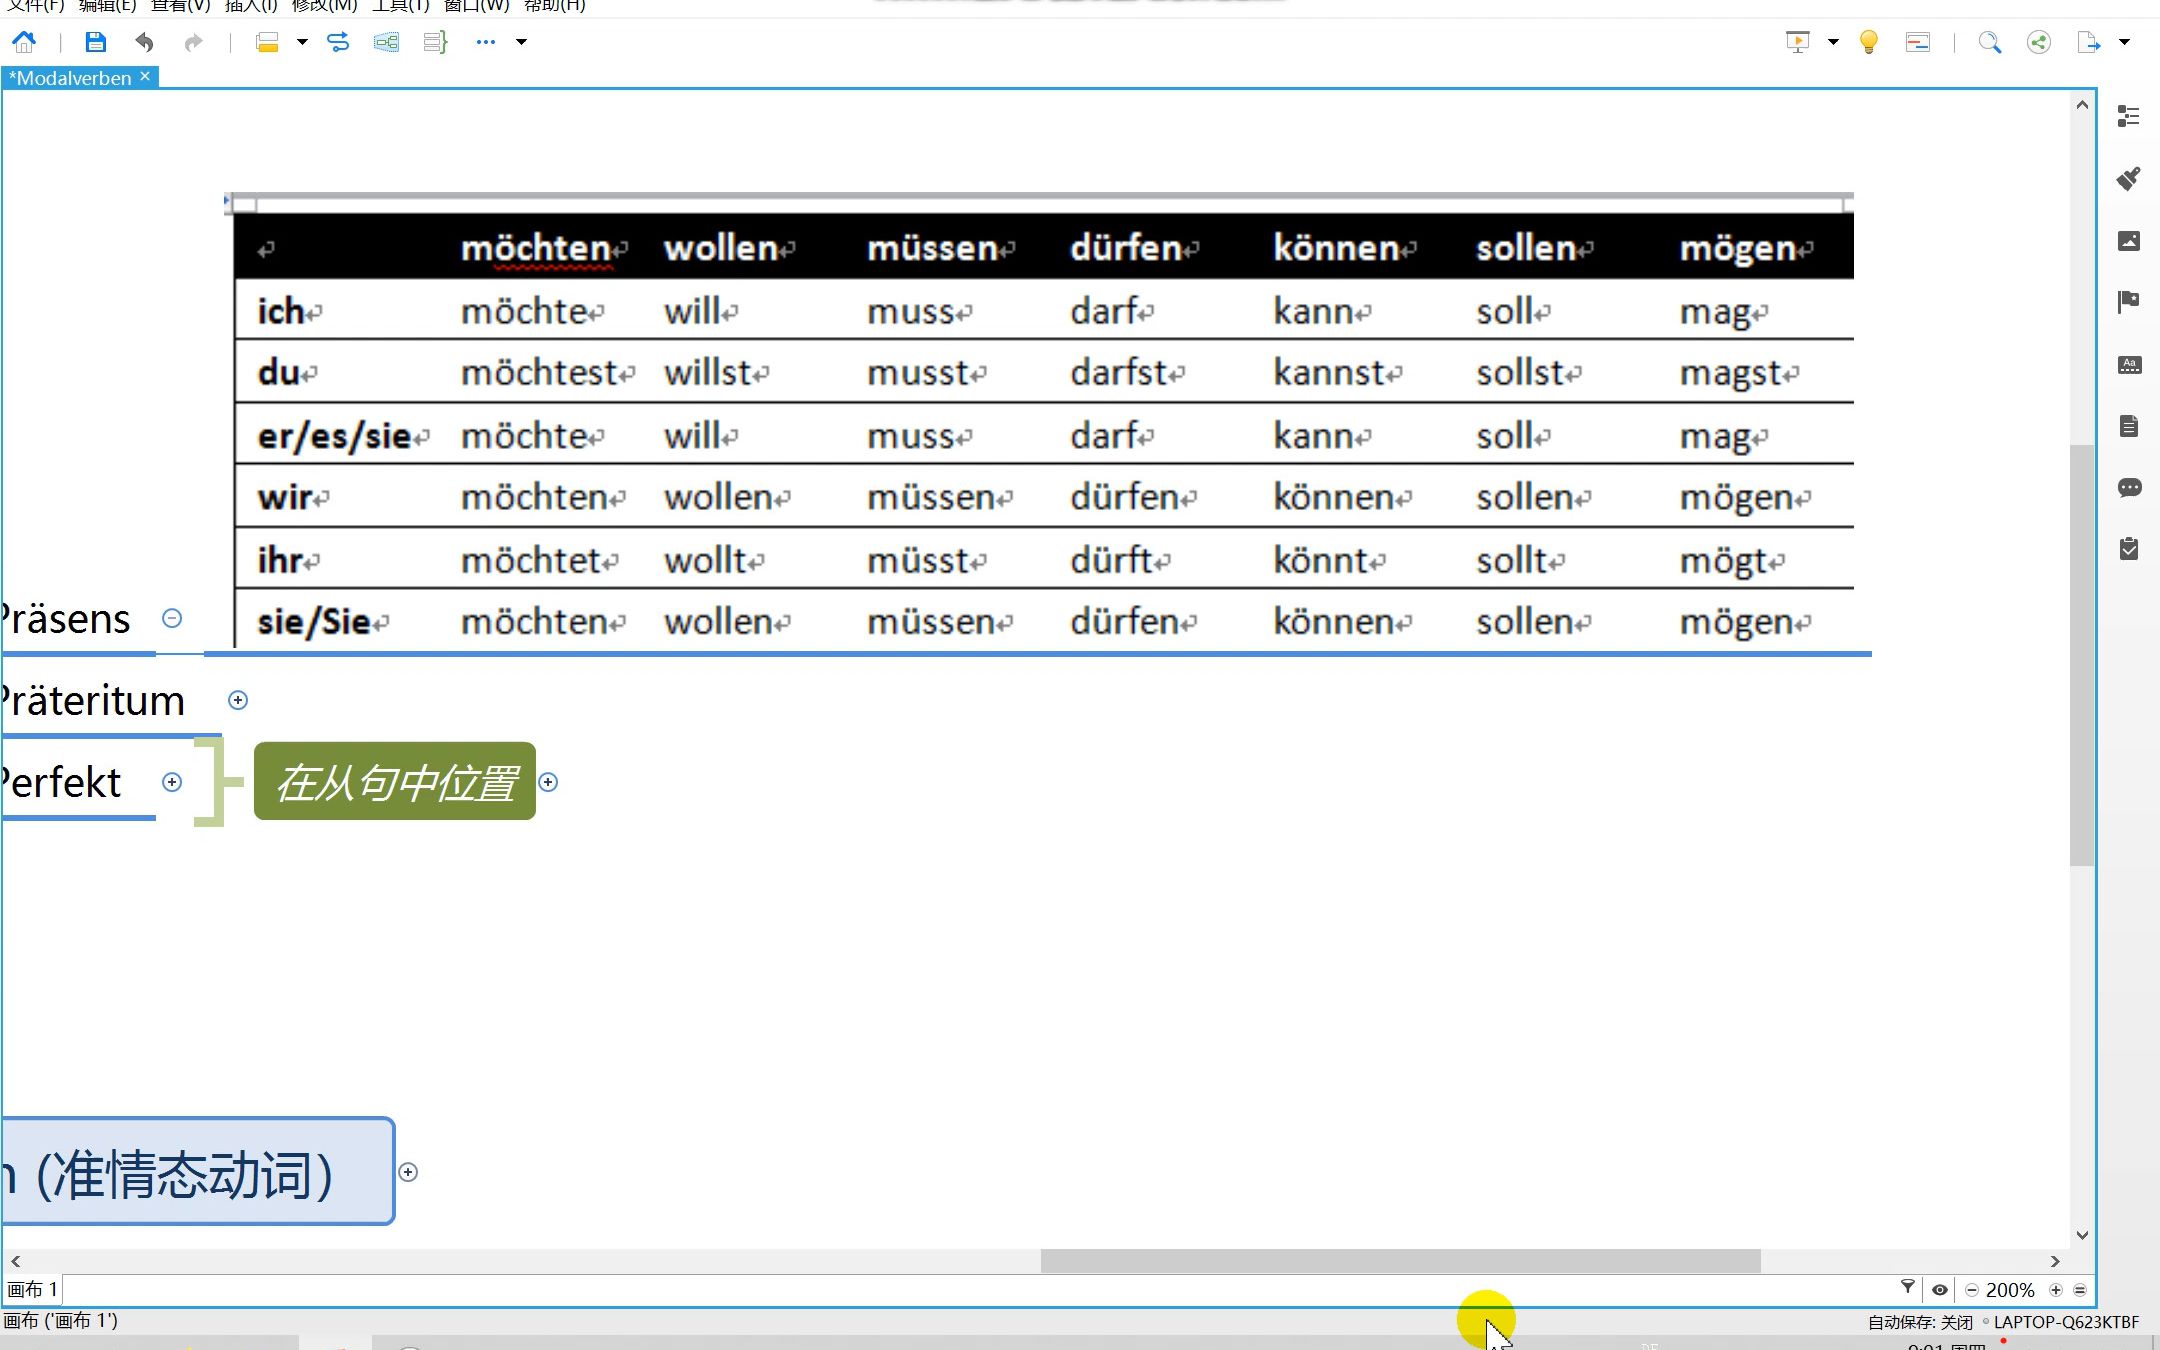The image size is (2160, 1350).
Task: Open the Image panel in the sidebar
Action: coord(2129,241)
